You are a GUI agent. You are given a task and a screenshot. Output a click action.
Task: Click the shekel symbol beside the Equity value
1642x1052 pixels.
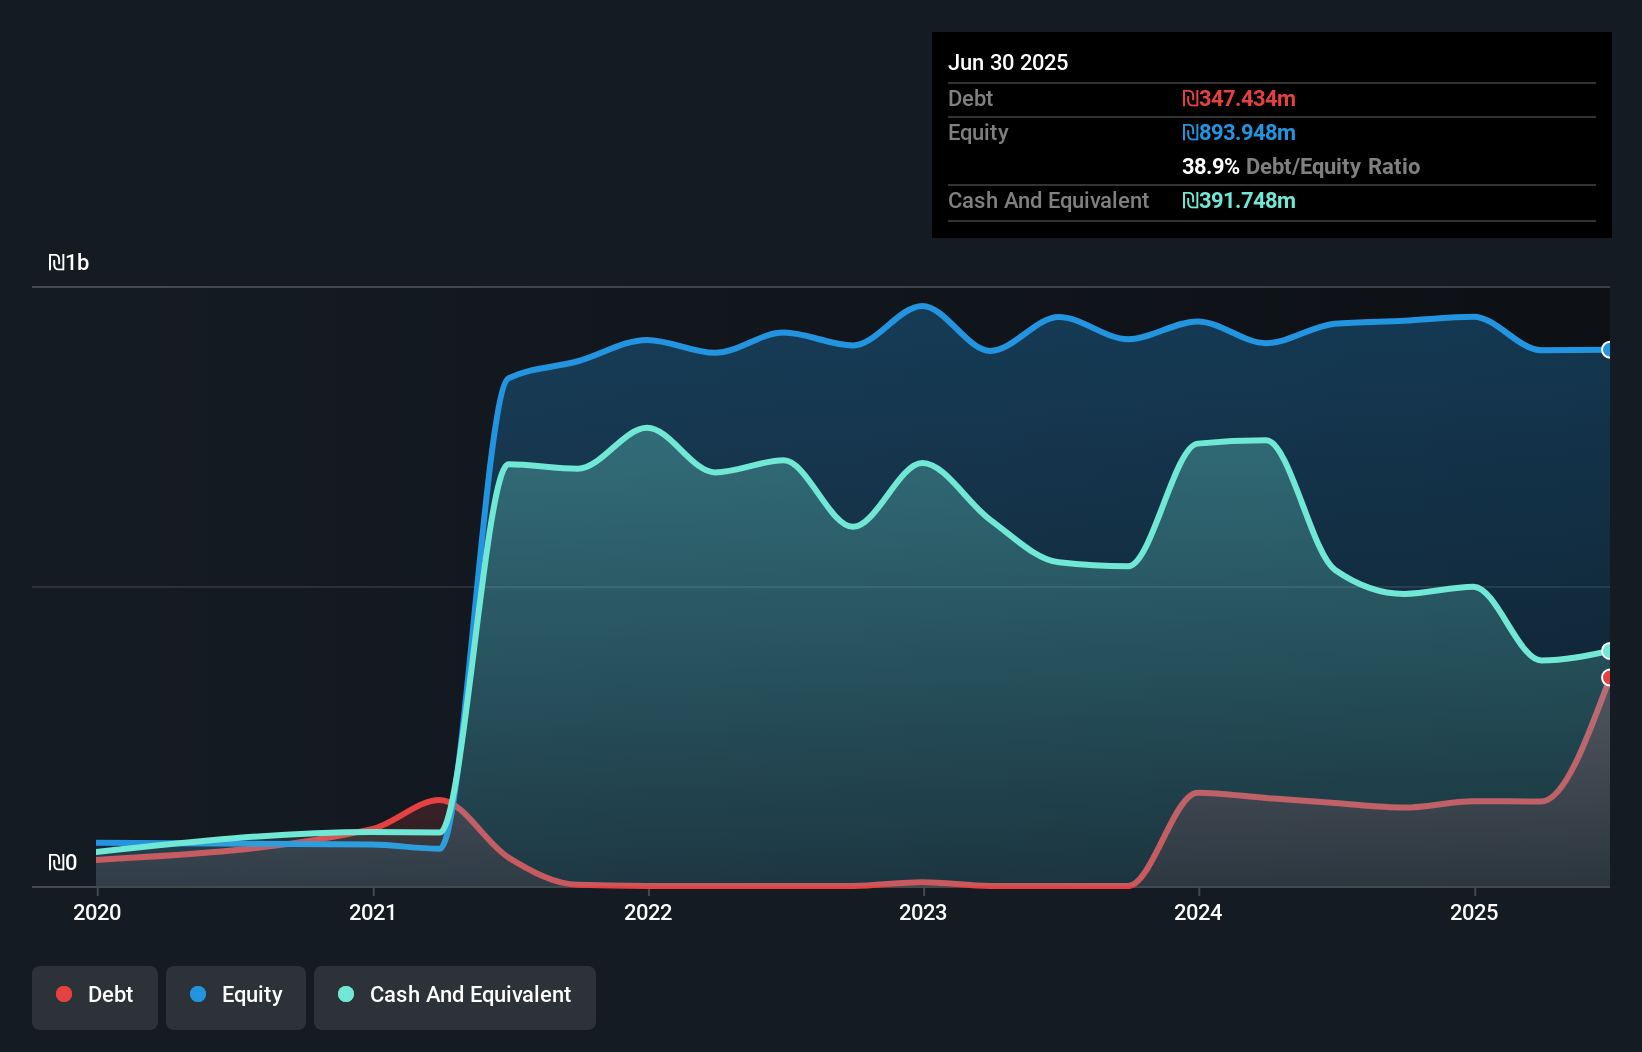tap(1190, 132)
